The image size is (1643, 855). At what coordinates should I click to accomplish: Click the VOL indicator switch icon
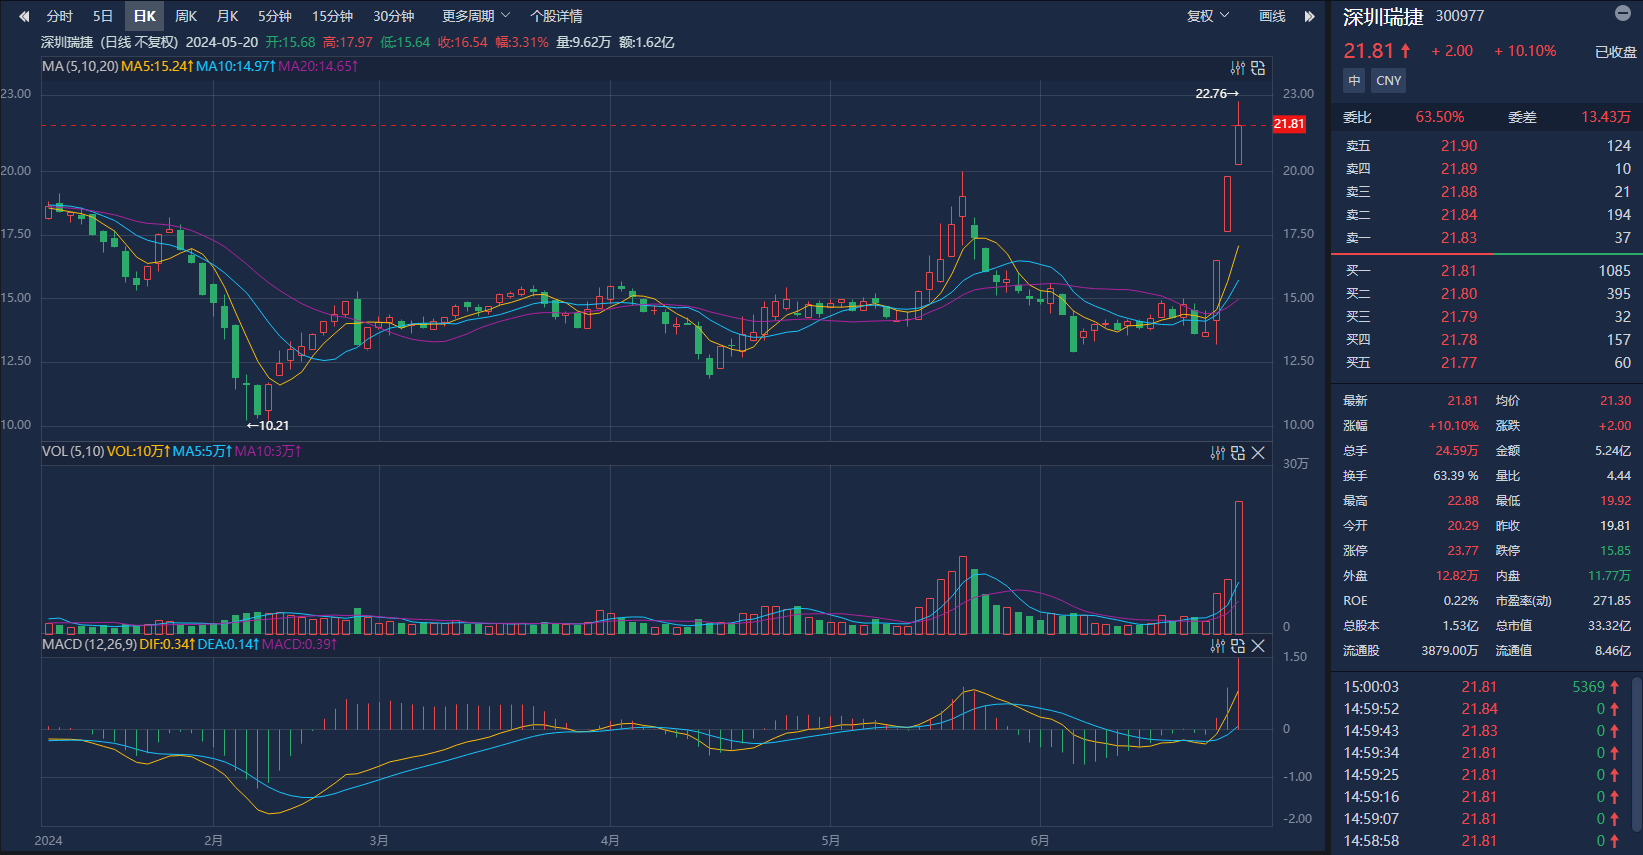coord(1238,453)
